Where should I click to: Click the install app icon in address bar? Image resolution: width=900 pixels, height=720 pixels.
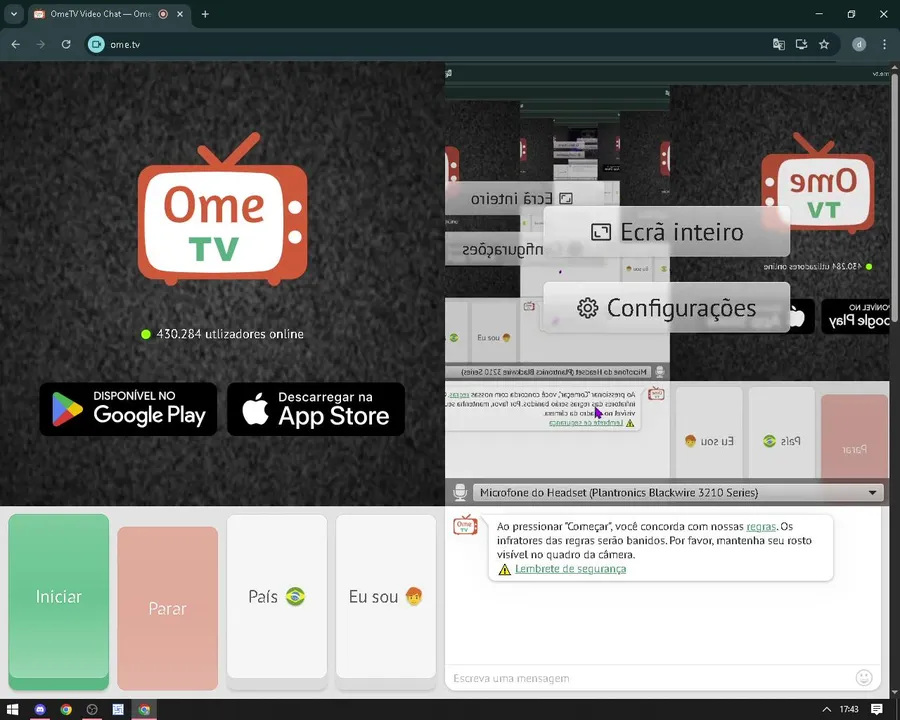pos(801,44)
